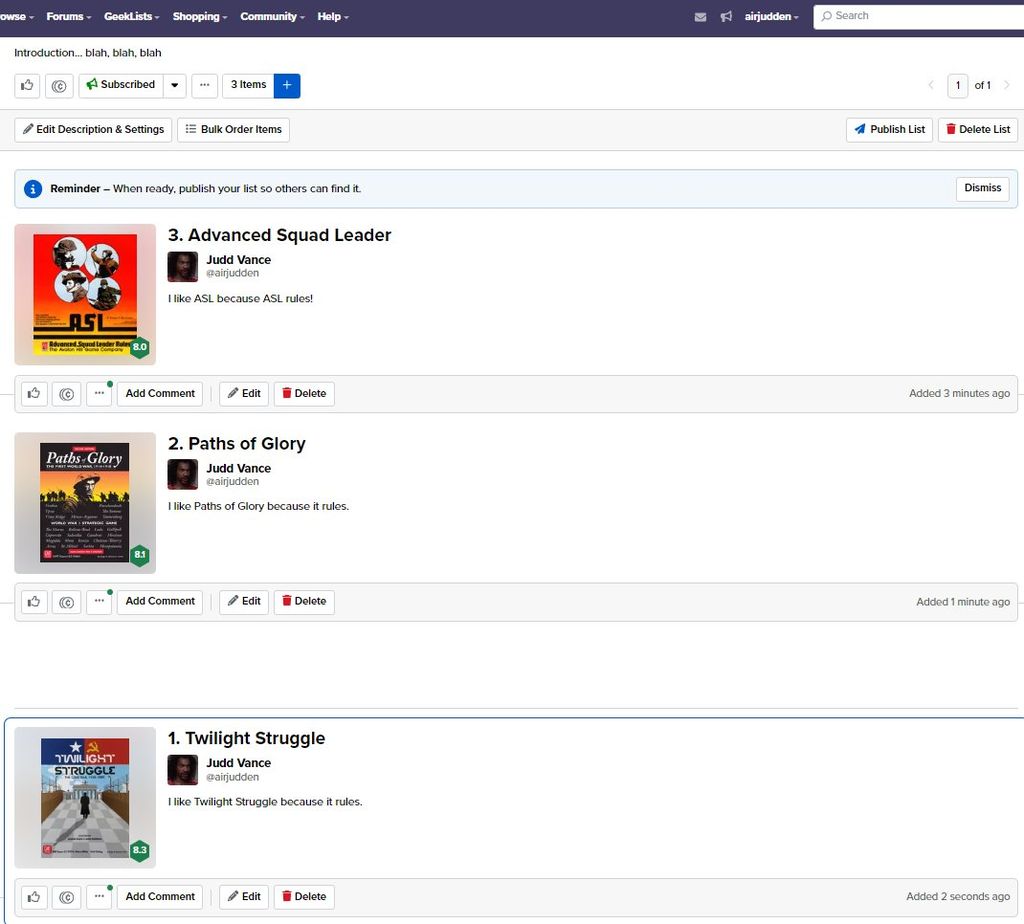Open the airjudden account dropdown
The image size is (1024, 924).
point(771,17)
